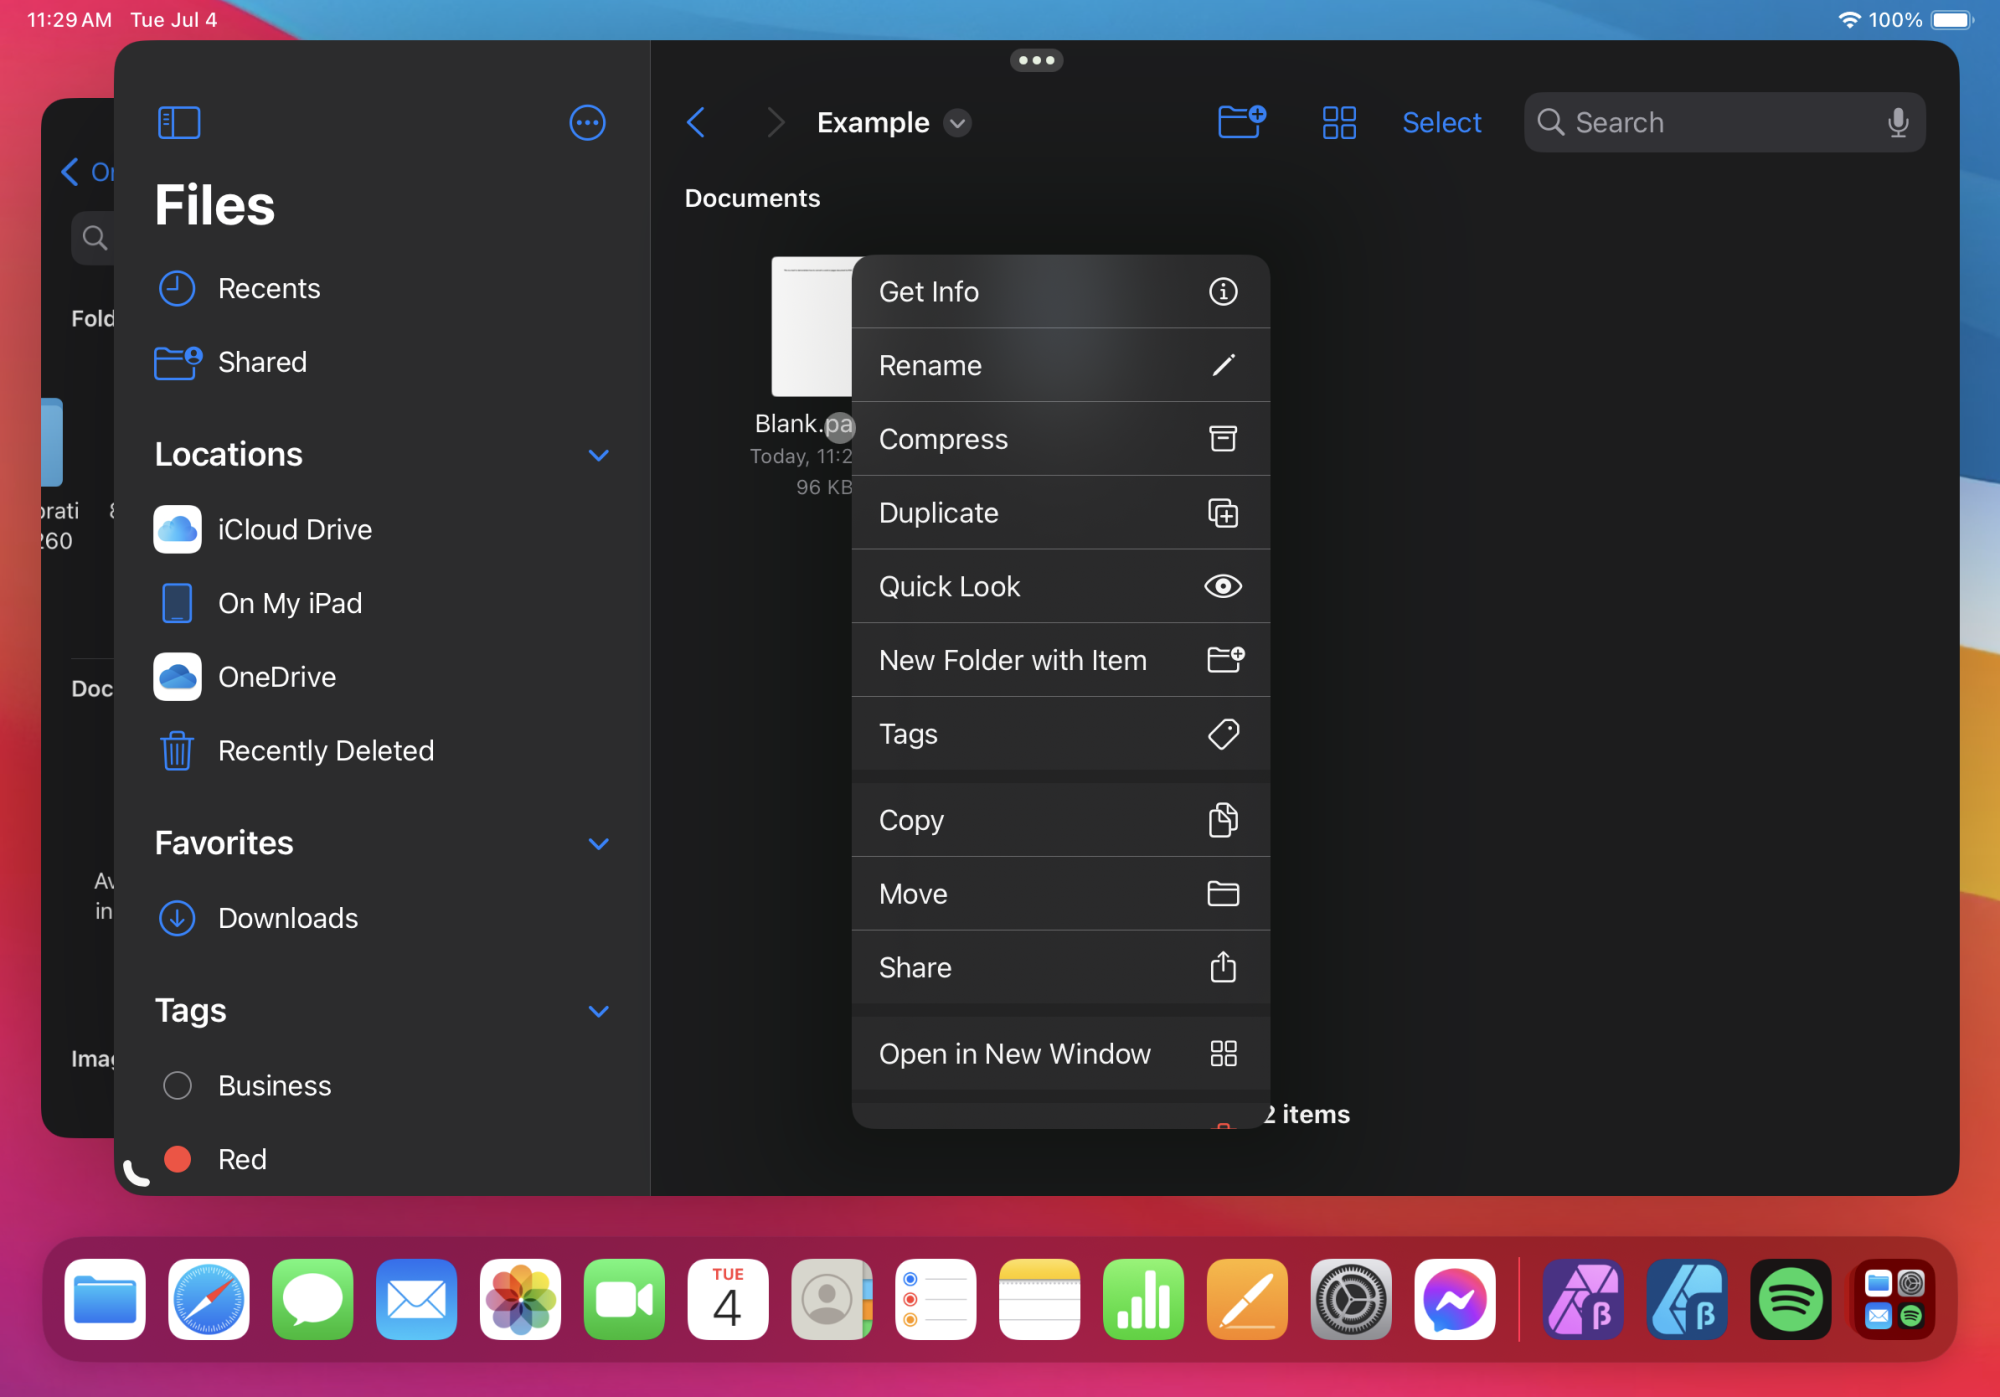The image size is (2000, 1397).
Task: Select the Red tag dot
Action: click(x=177, y=1159)
